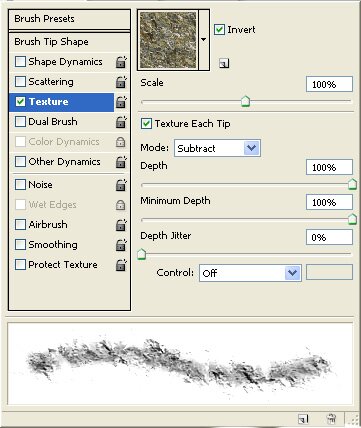Open the Mode dropdown showing Subtract

[217, 148]
